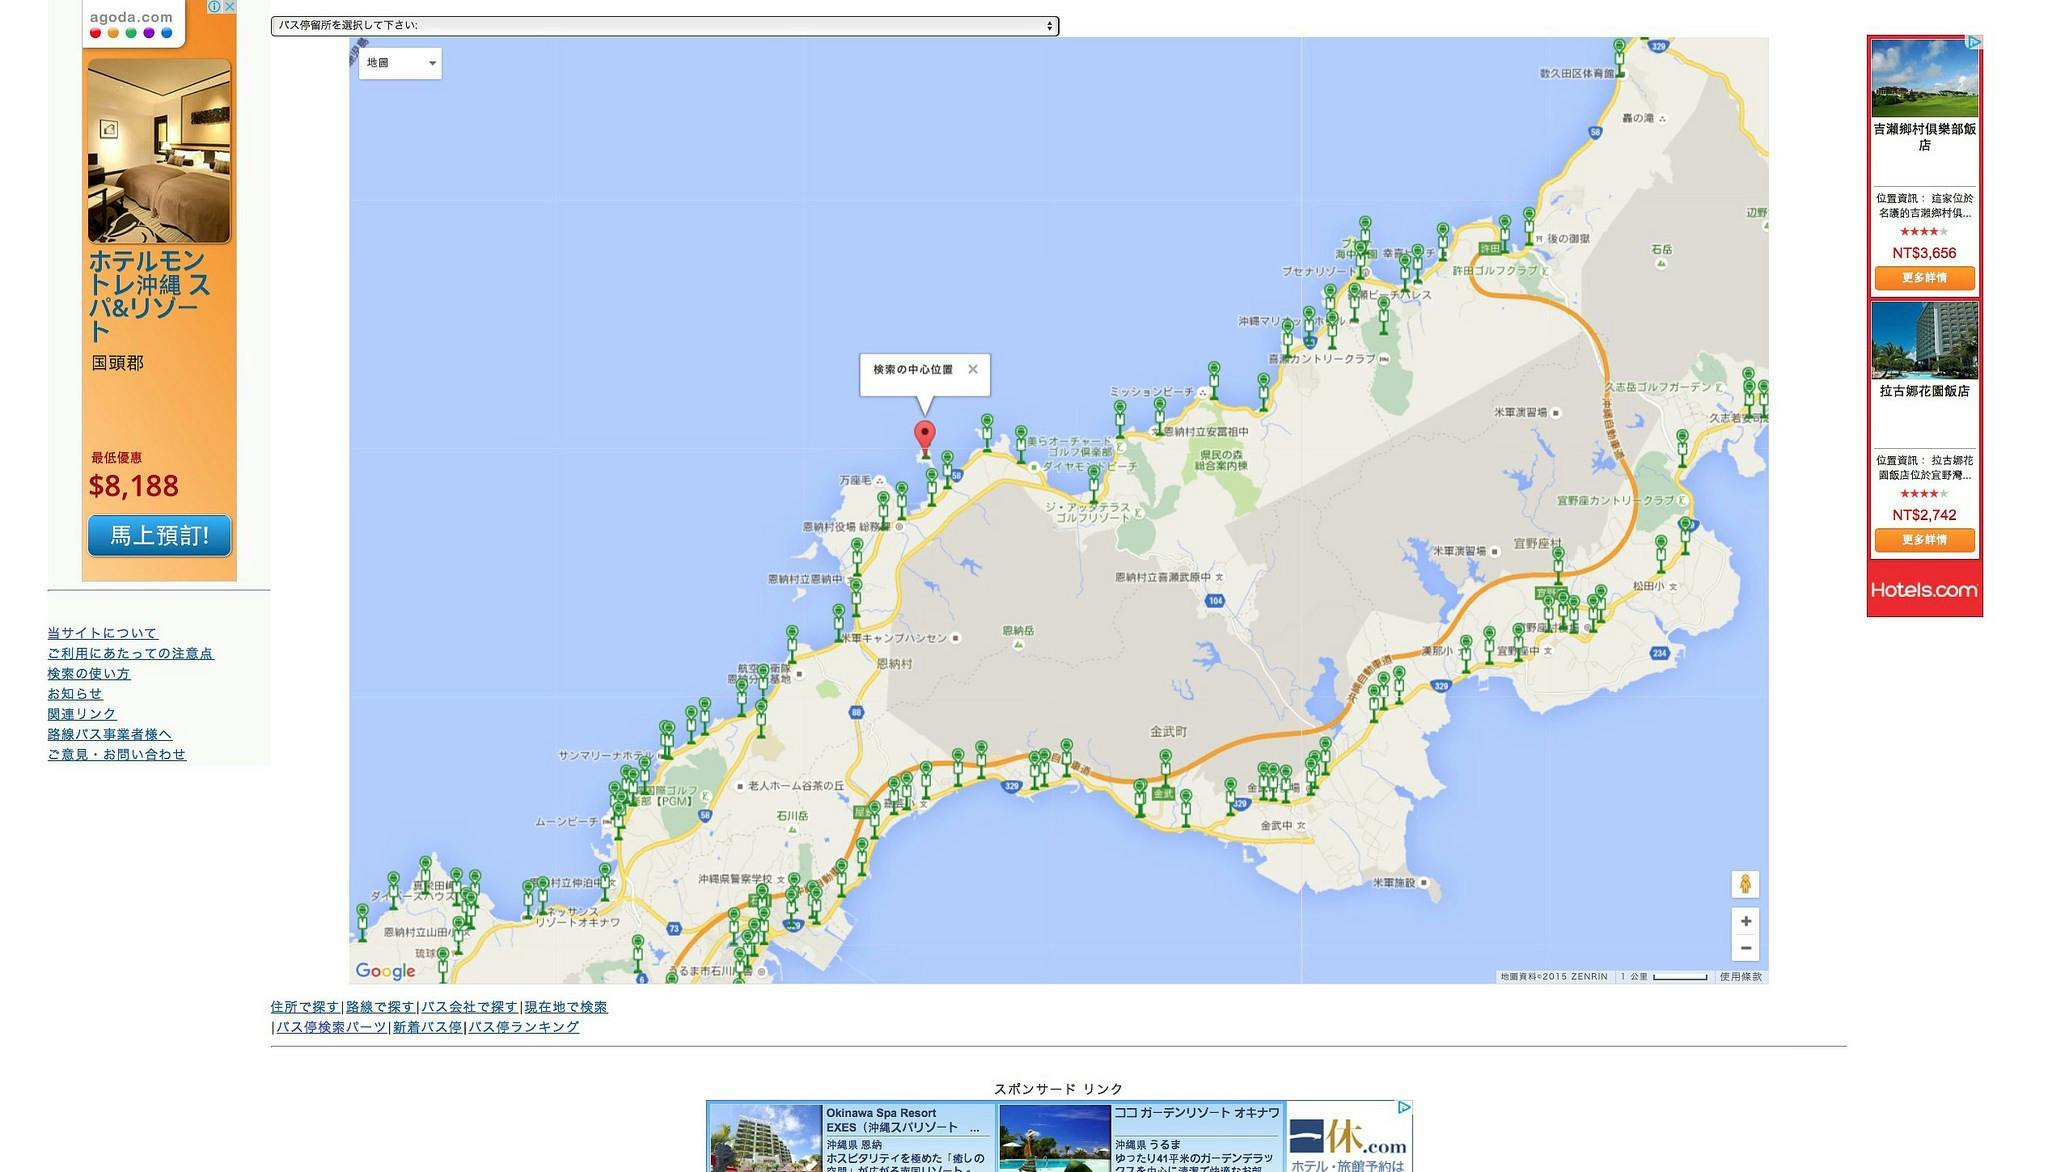Screen dimensions: 2048x1172
Task: Open 検索の使い方 link
Action: point(88,673)
